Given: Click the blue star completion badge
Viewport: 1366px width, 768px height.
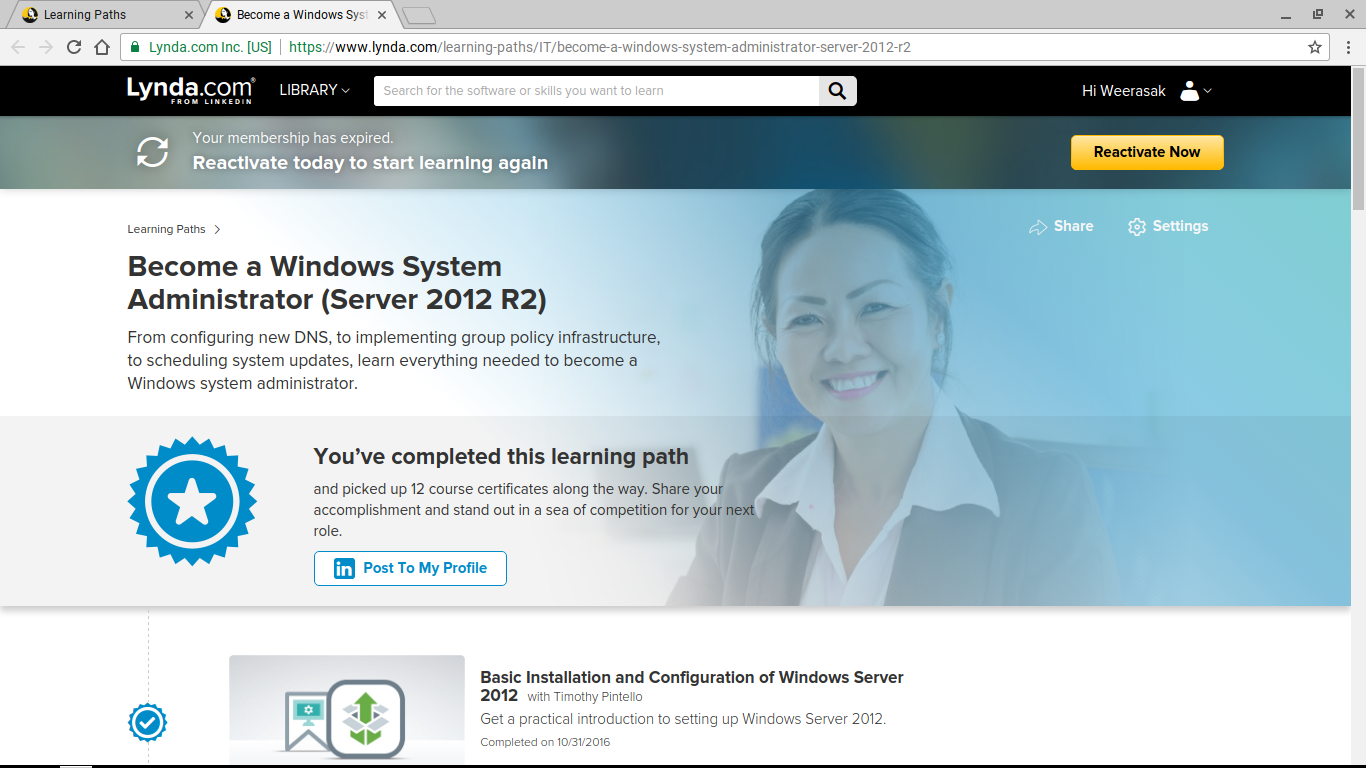Looking at the screenshot, I should point(192,501).
